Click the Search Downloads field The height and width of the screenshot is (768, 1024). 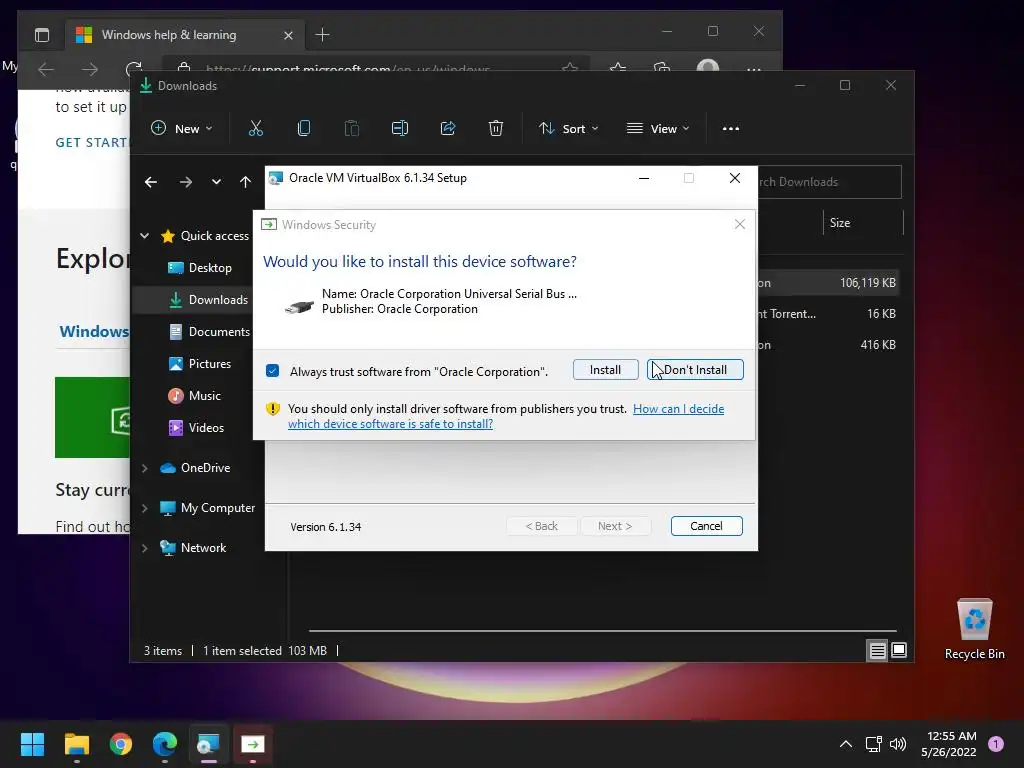click(829, 182)
